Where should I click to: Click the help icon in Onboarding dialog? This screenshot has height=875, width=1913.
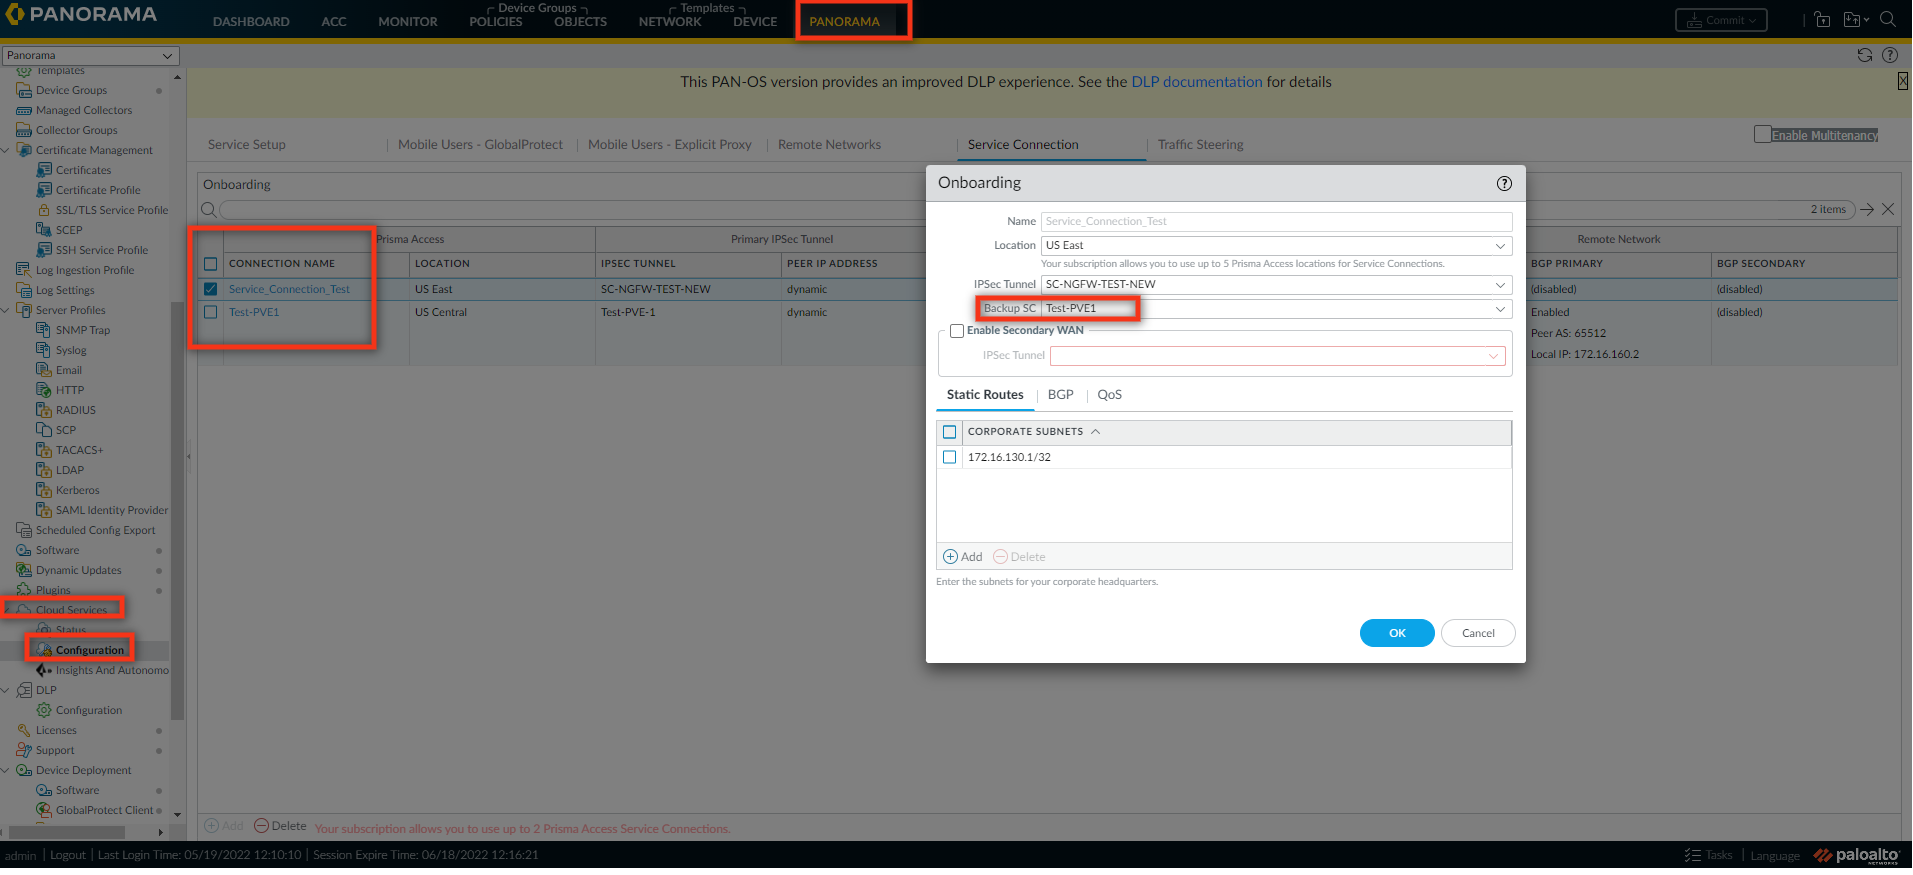(x=1504, y=183)
